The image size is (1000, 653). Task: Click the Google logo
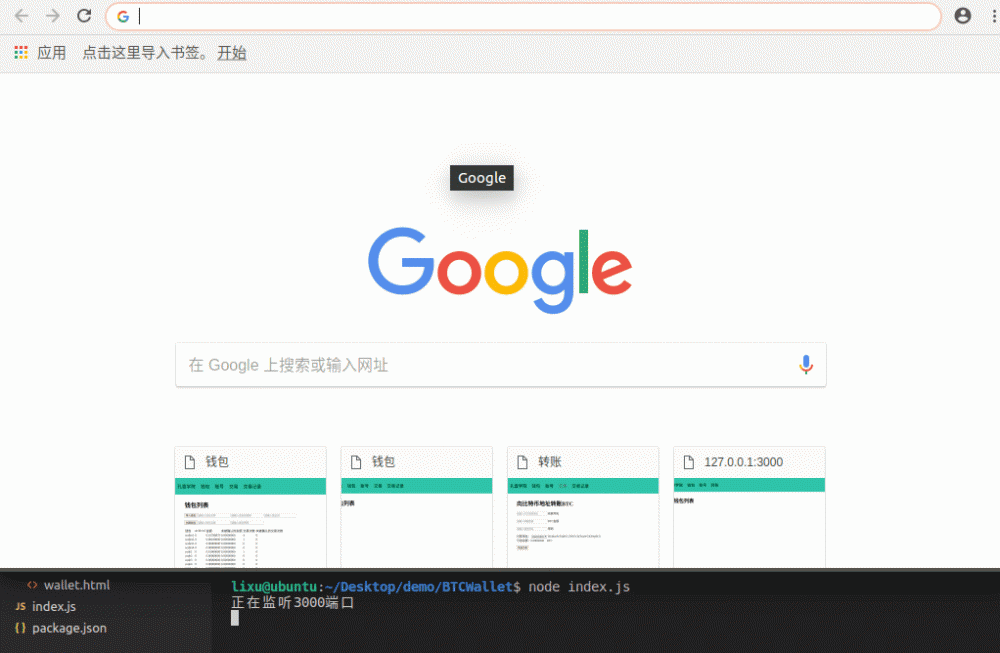pos(500,265)
